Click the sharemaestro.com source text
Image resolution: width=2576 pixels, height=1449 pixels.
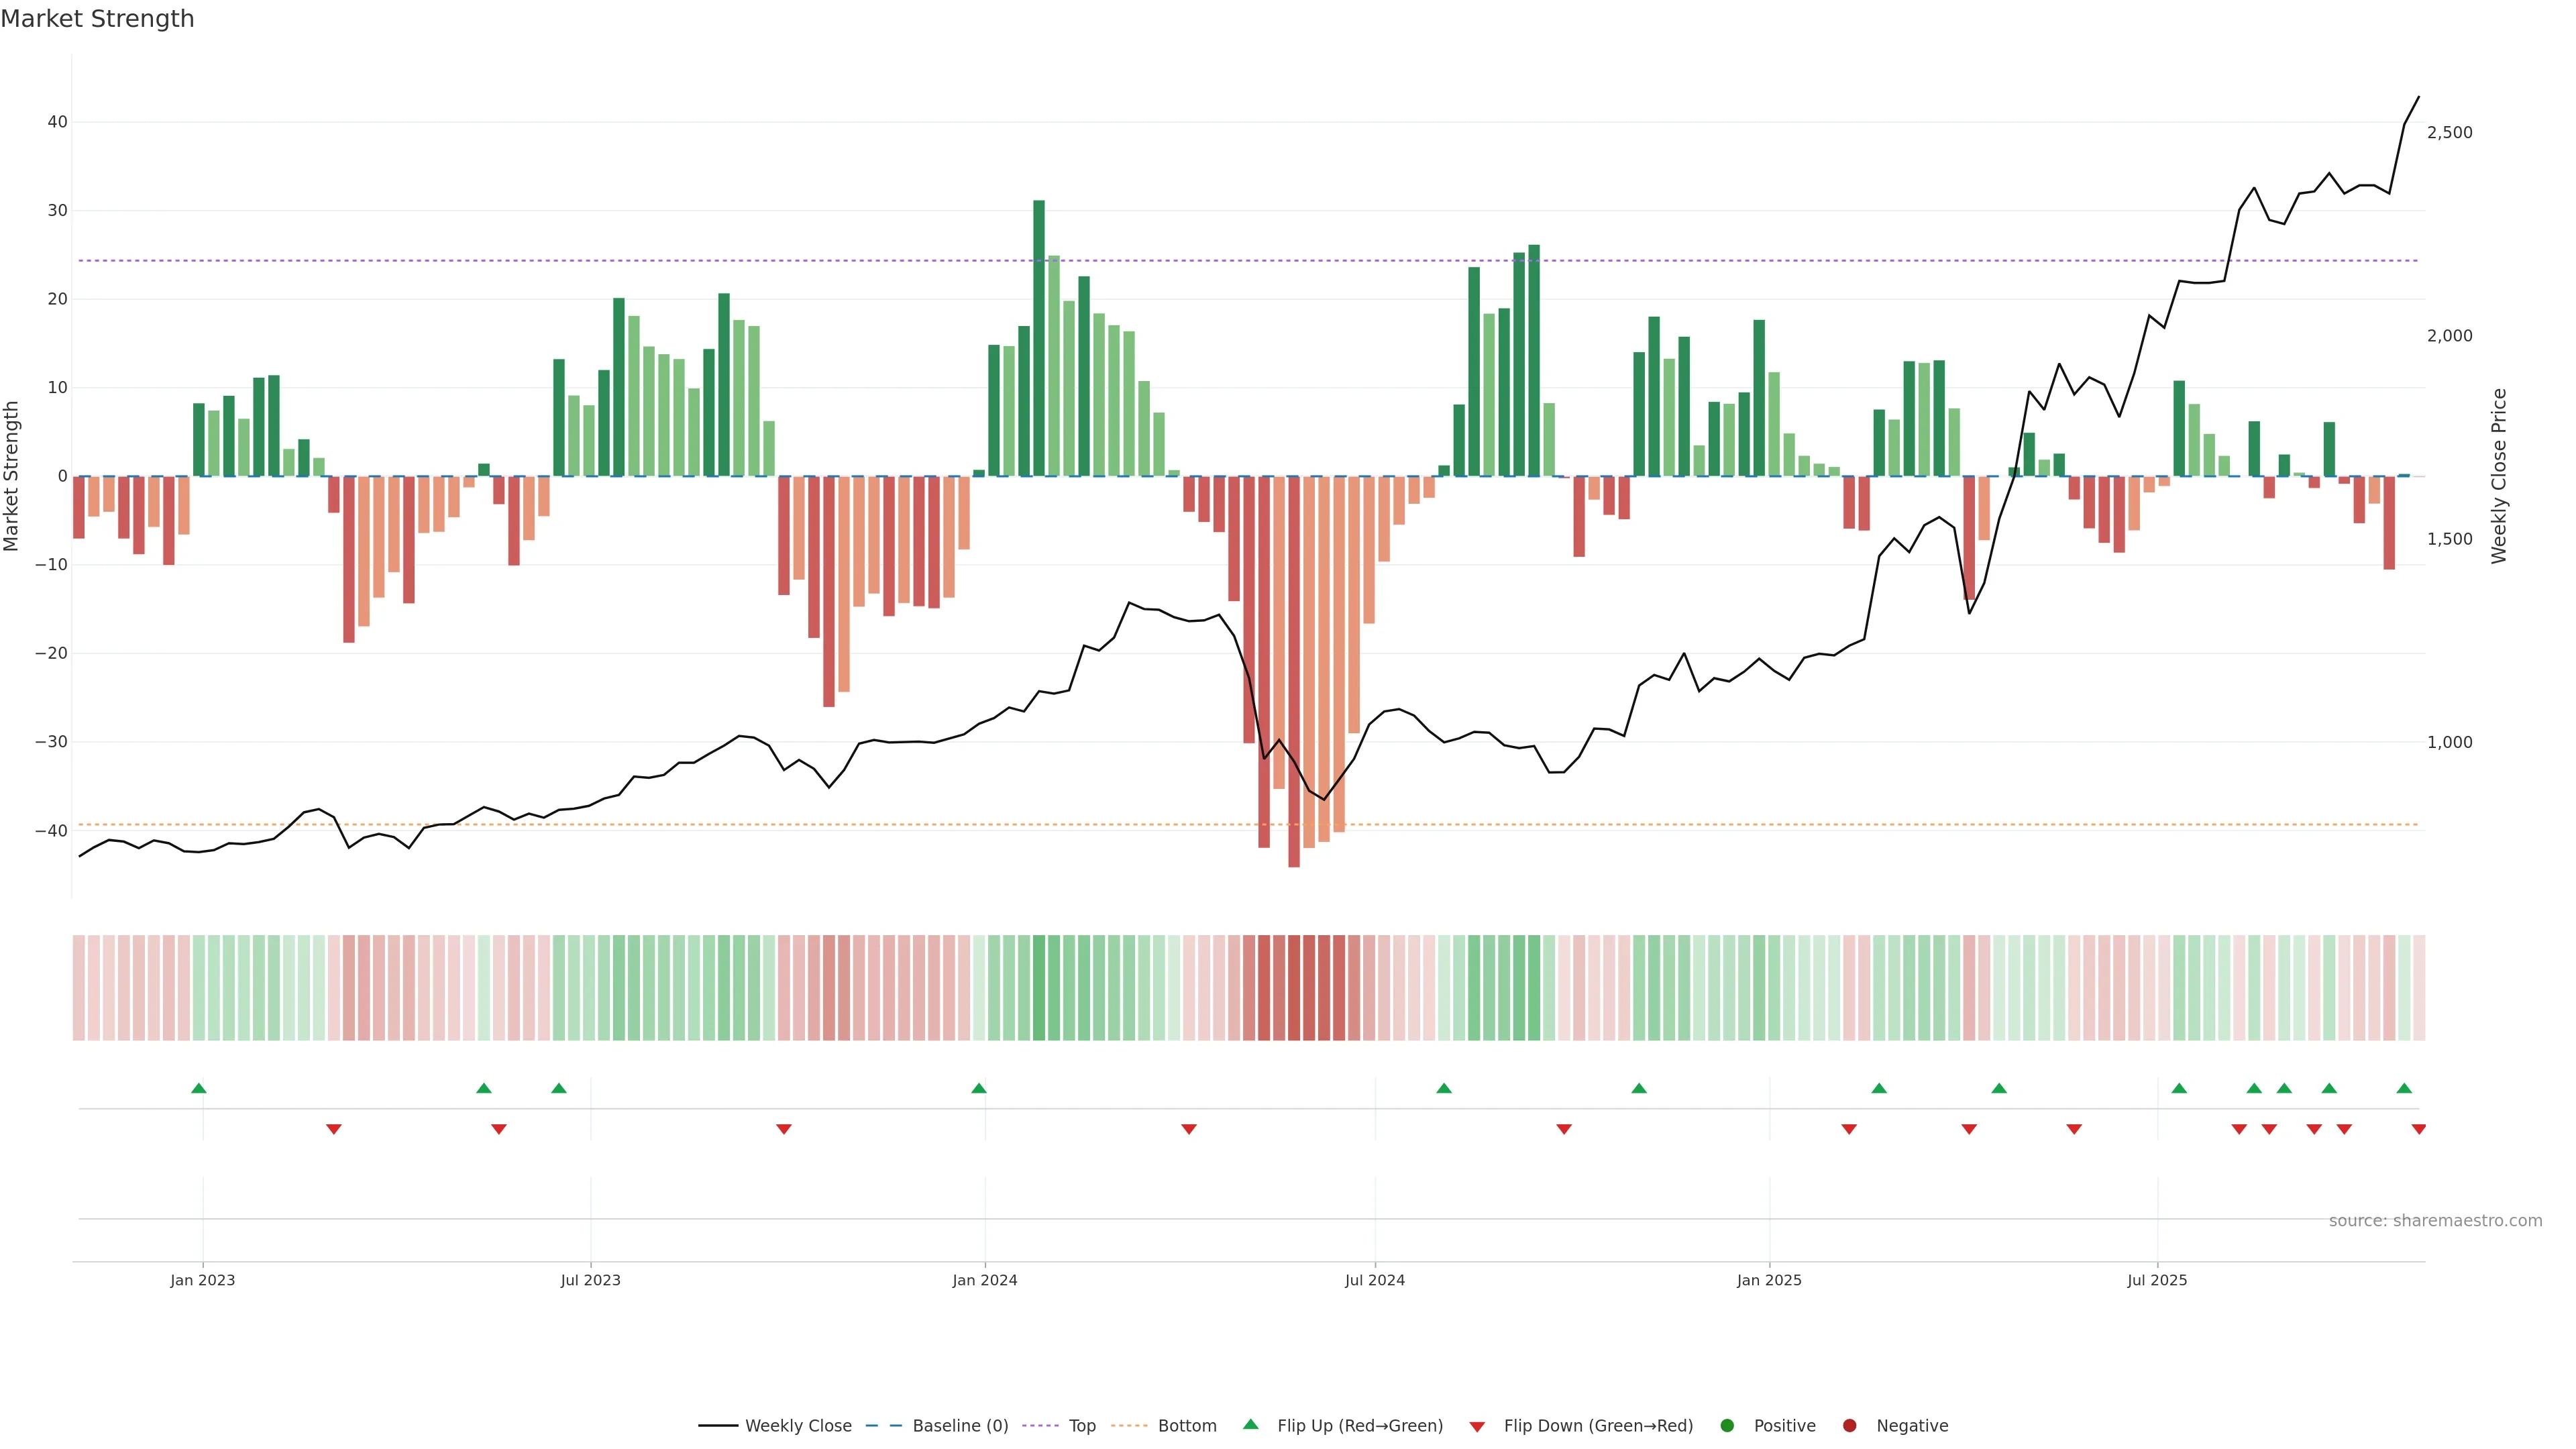(x=2435, y=1221)
